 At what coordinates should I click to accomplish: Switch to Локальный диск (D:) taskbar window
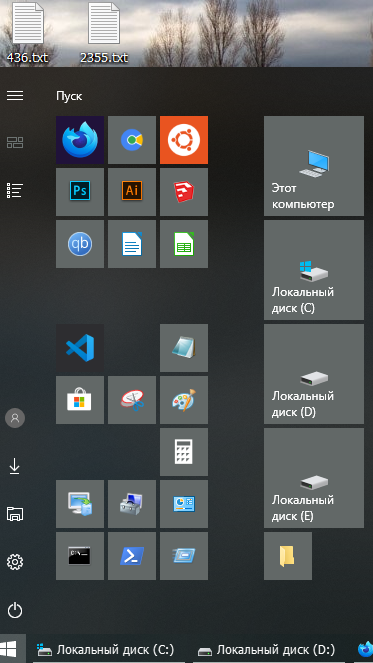point(270,649)
